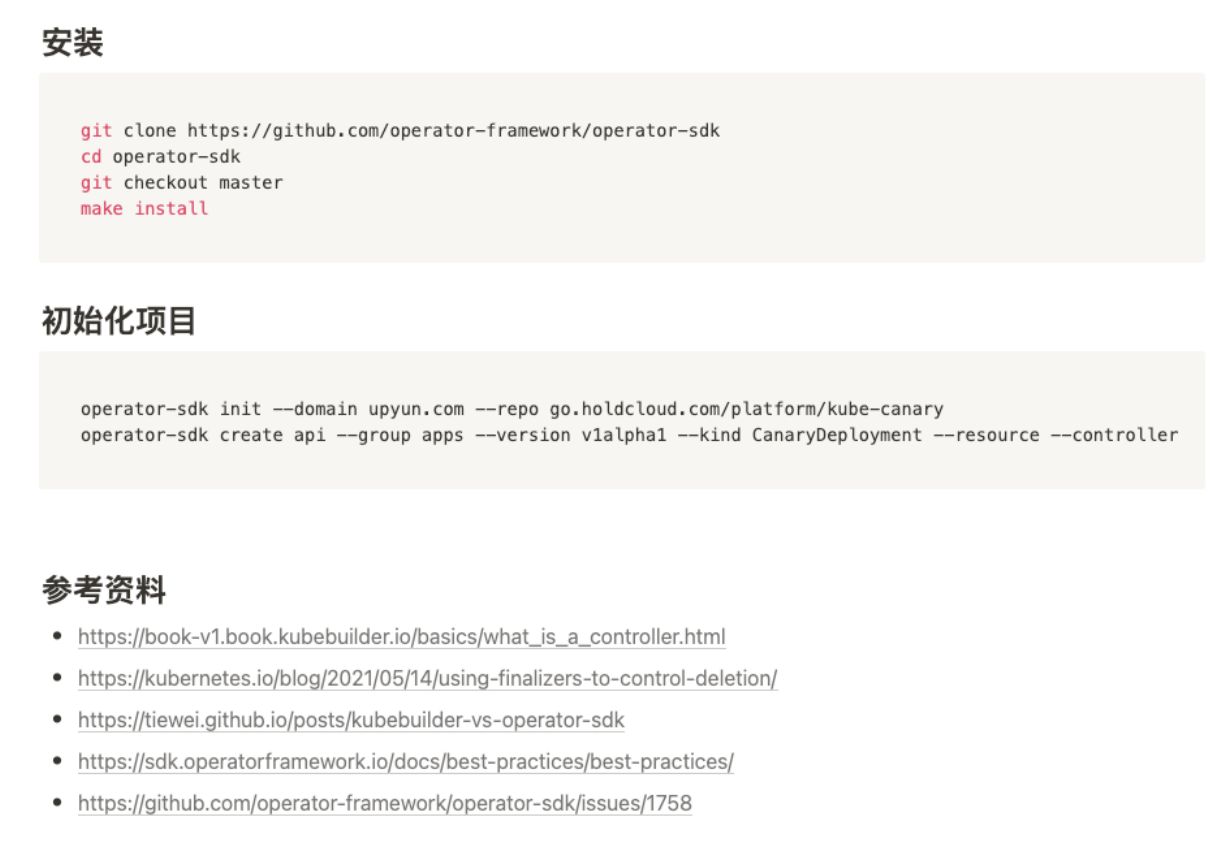This screenshot has height=860, width=1231.
Task: Click the "--controller" flag in the code
Action: point(1114,435)
